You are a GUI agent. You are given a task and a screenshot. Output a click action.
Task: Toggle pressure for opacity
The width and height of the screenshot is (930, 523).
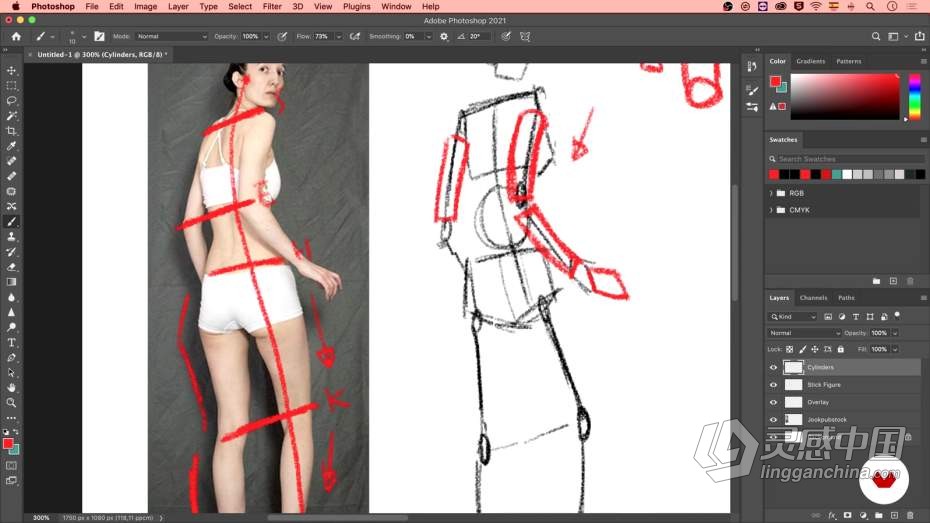(x=282, y=37)
